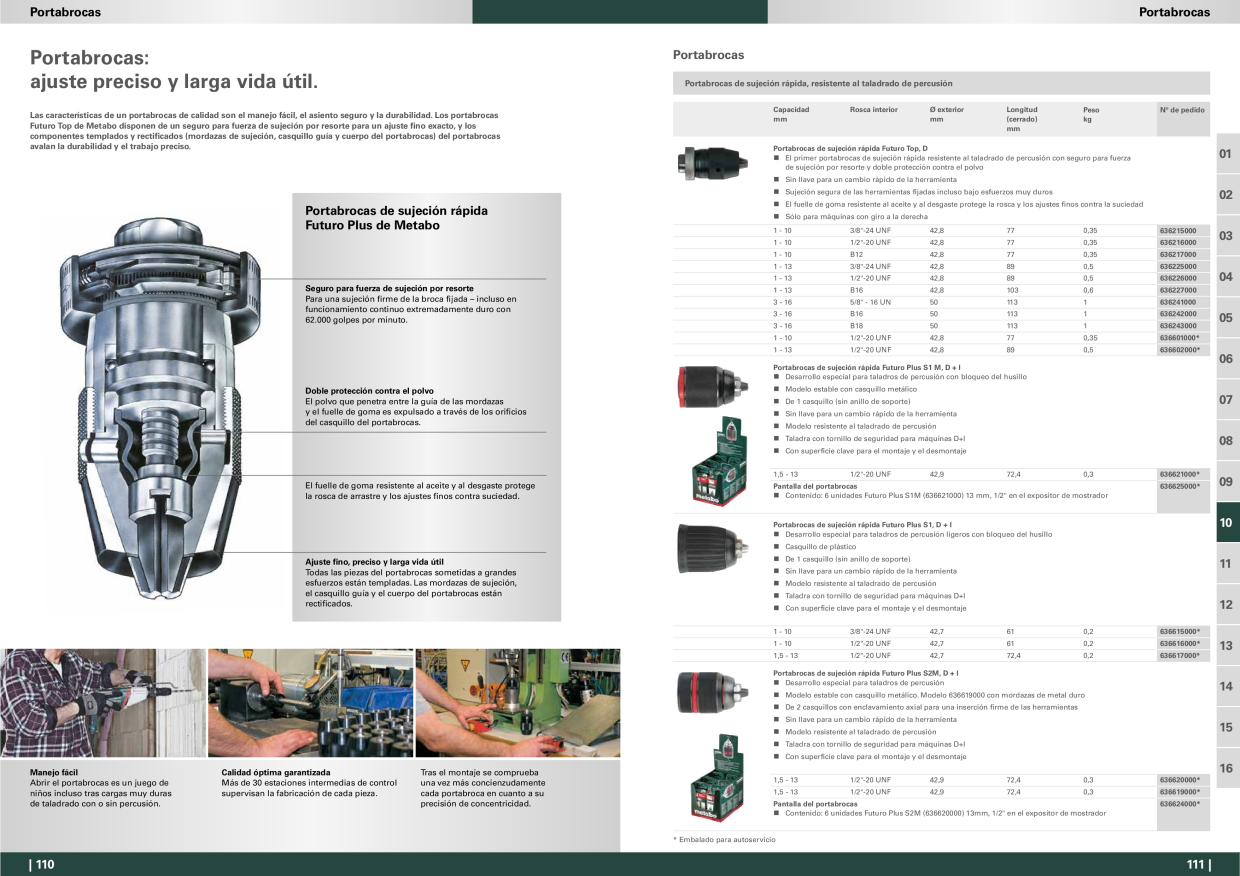
Task: Open chapter tab 03
Action: point(1227,236)
